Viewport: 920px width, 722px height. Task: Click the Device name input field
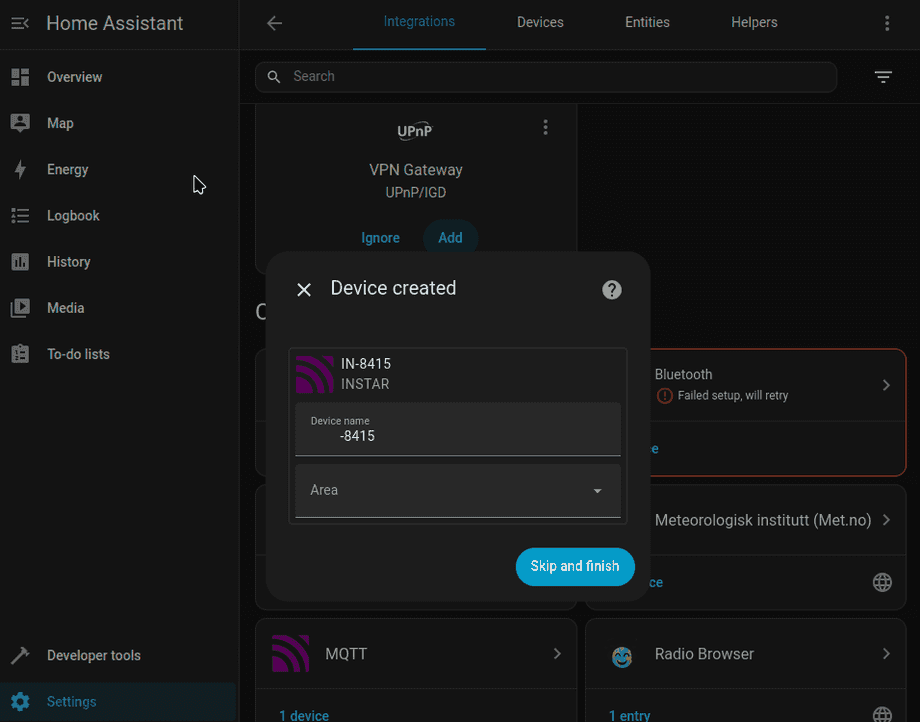(x=457, y=435)
